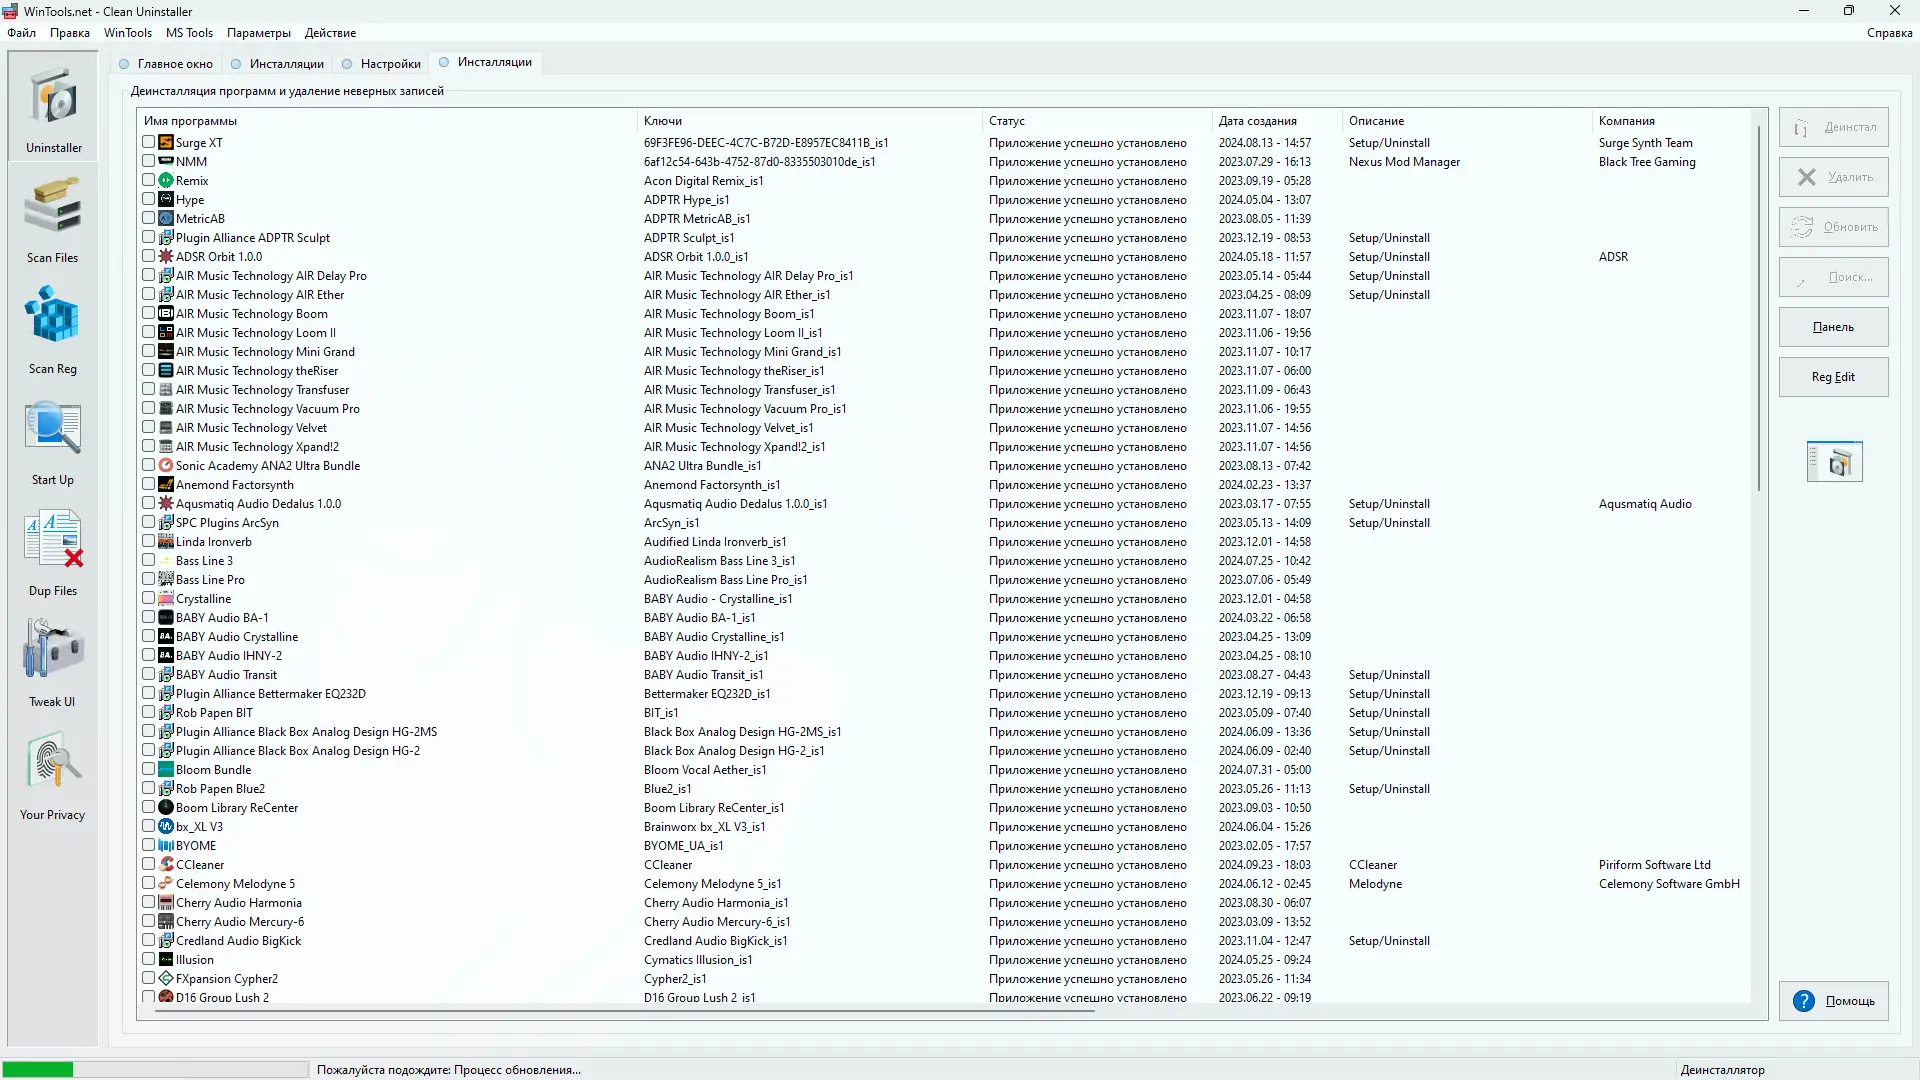Click the installer disc icon below Reg Edit
1920x1080 pixels.
[x=1834, y=461]
